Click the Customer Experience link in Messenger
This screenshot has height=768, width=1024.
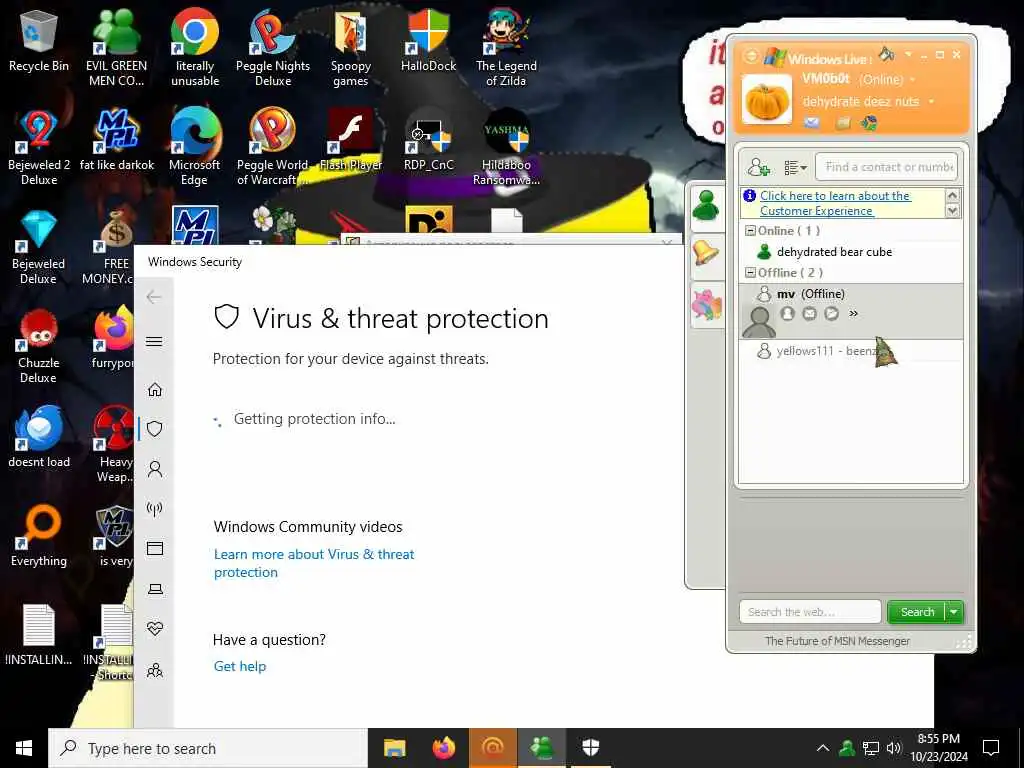[x=835, y=203]
